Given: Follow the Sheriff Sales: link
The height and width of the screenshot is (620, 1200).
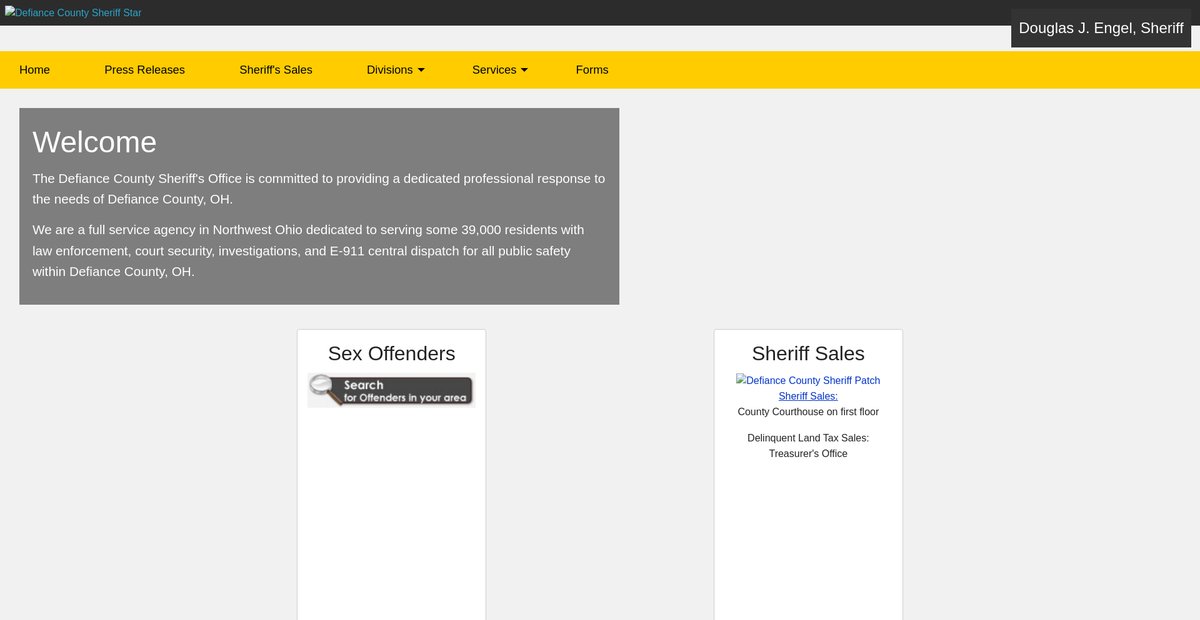Looking at the screenshot, I should (808, 396).
